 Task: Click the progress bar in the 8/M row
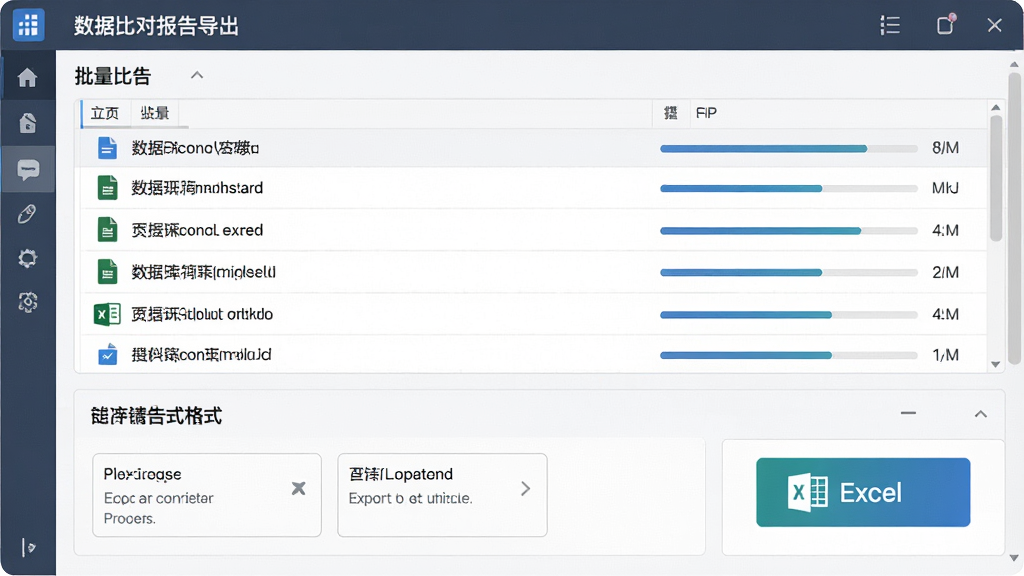(789, 149)
